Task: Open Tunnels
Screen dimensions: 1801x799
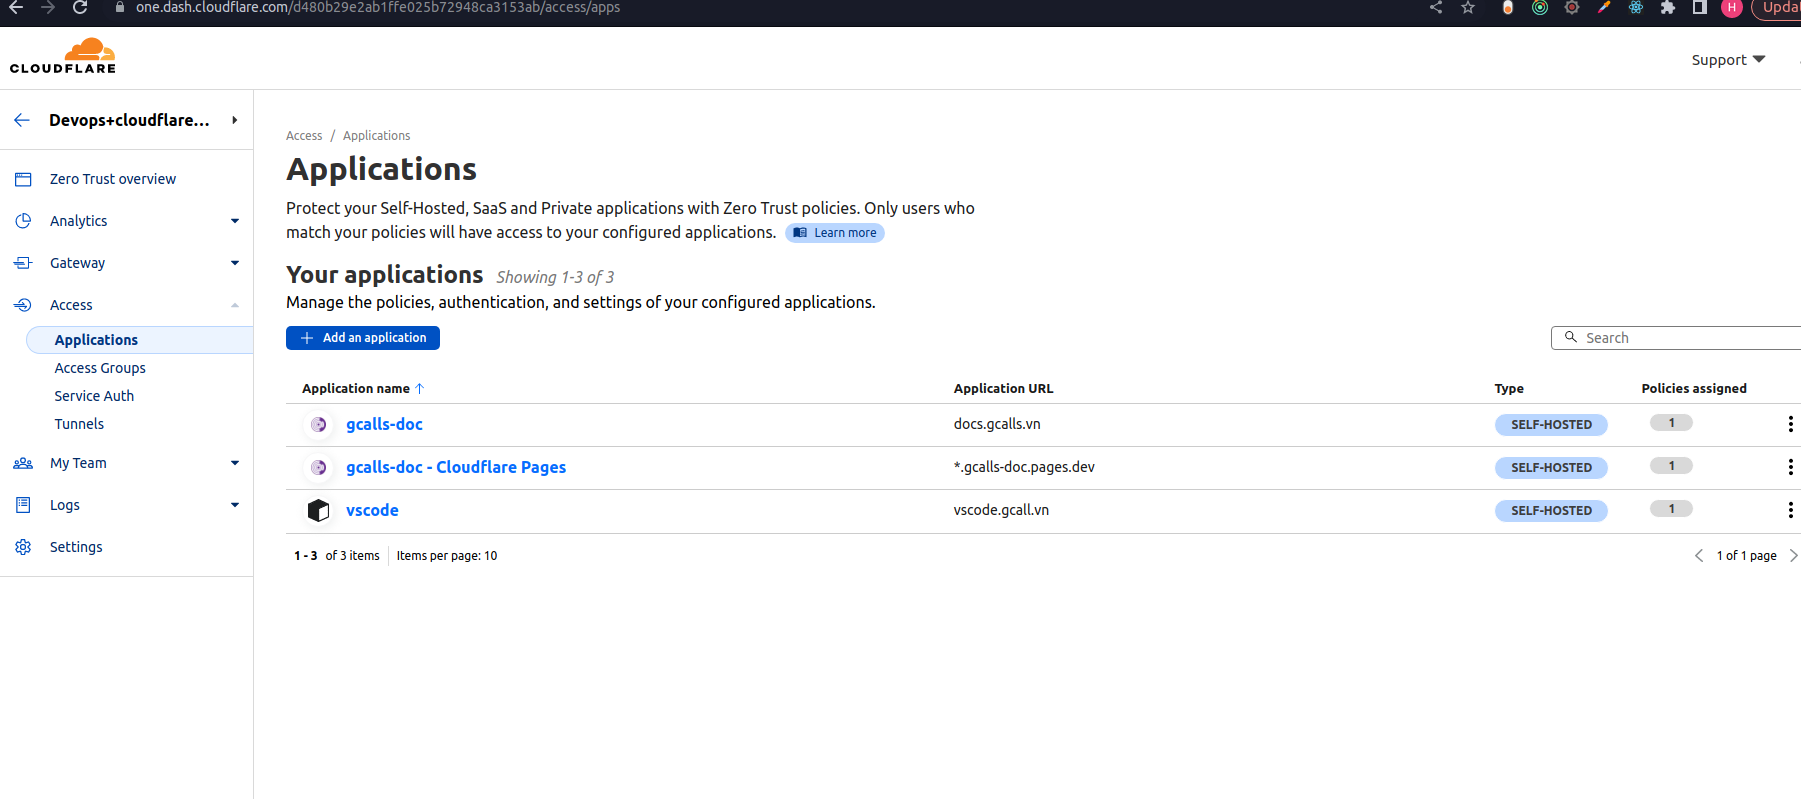Action: (x=79, y=424)
